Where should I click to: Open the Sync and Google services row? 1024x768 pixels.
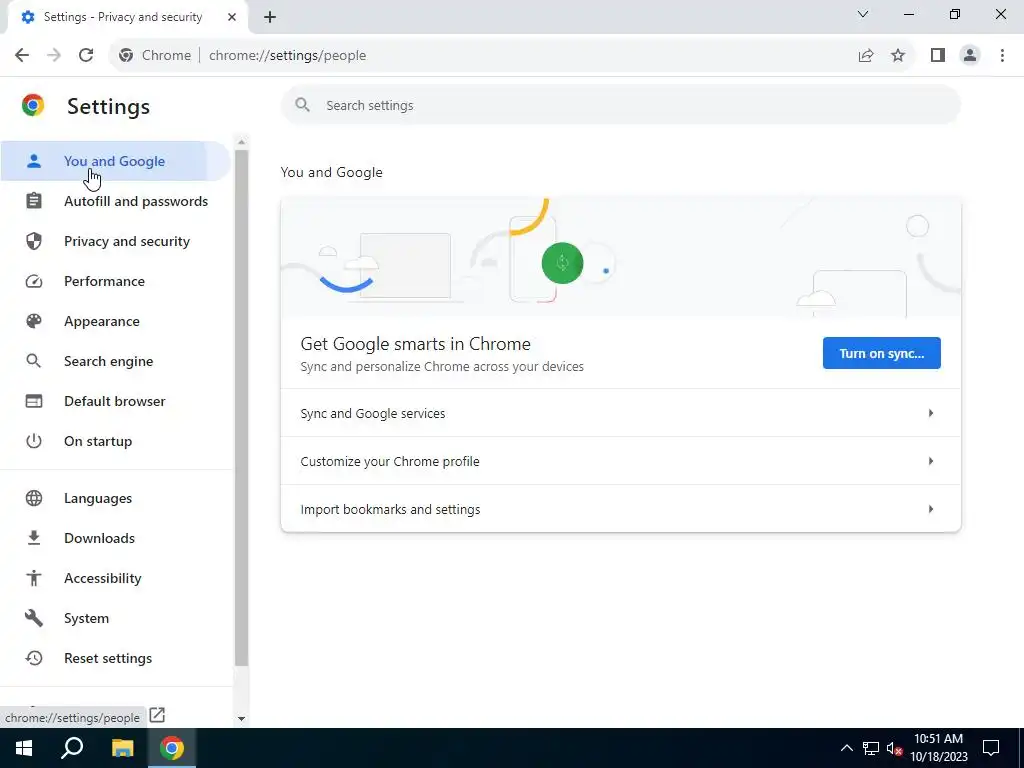pyautogui.click(x=620, y=413)
